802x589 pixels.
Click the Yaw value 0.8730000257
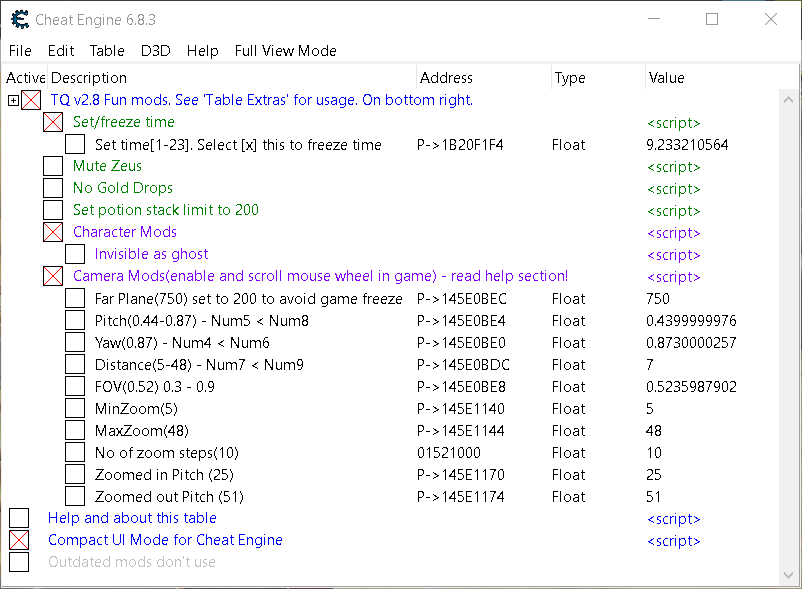click(x=691, y=343)
